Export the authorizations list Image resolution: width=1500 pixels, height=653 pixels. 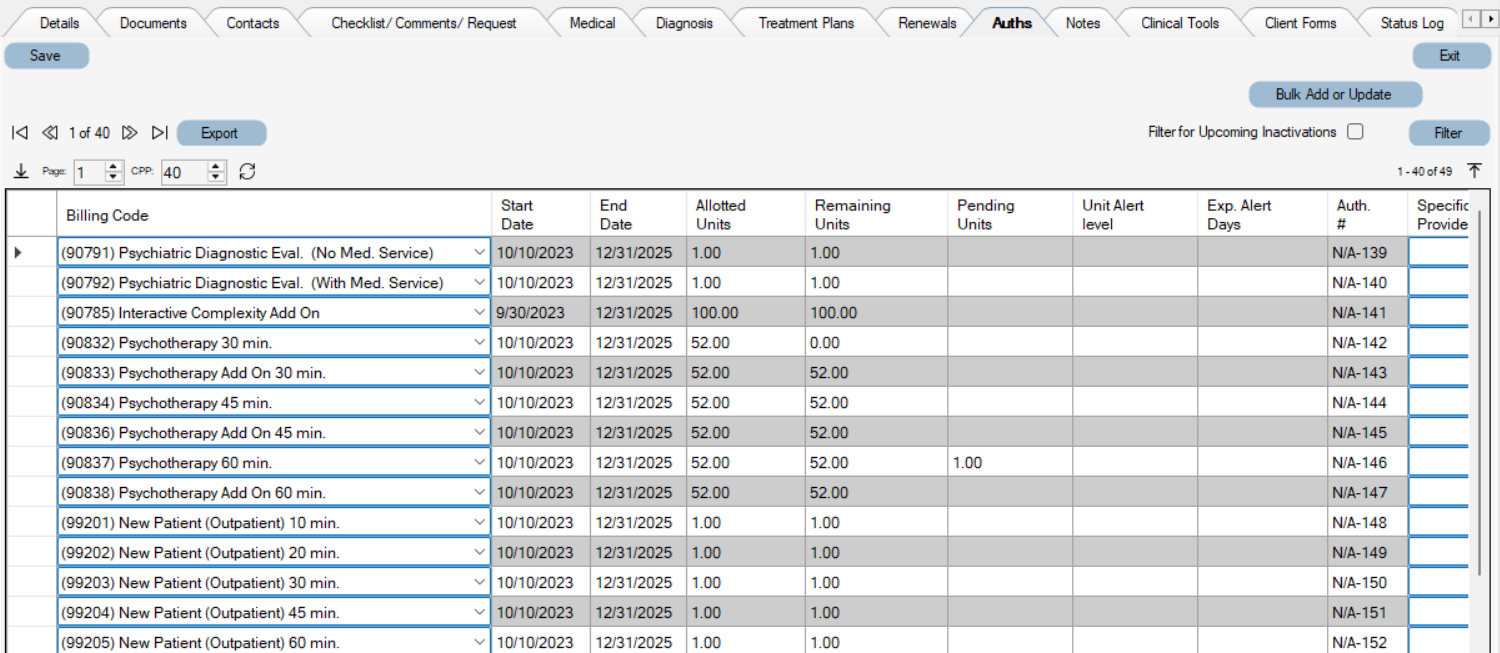(220, 132)
